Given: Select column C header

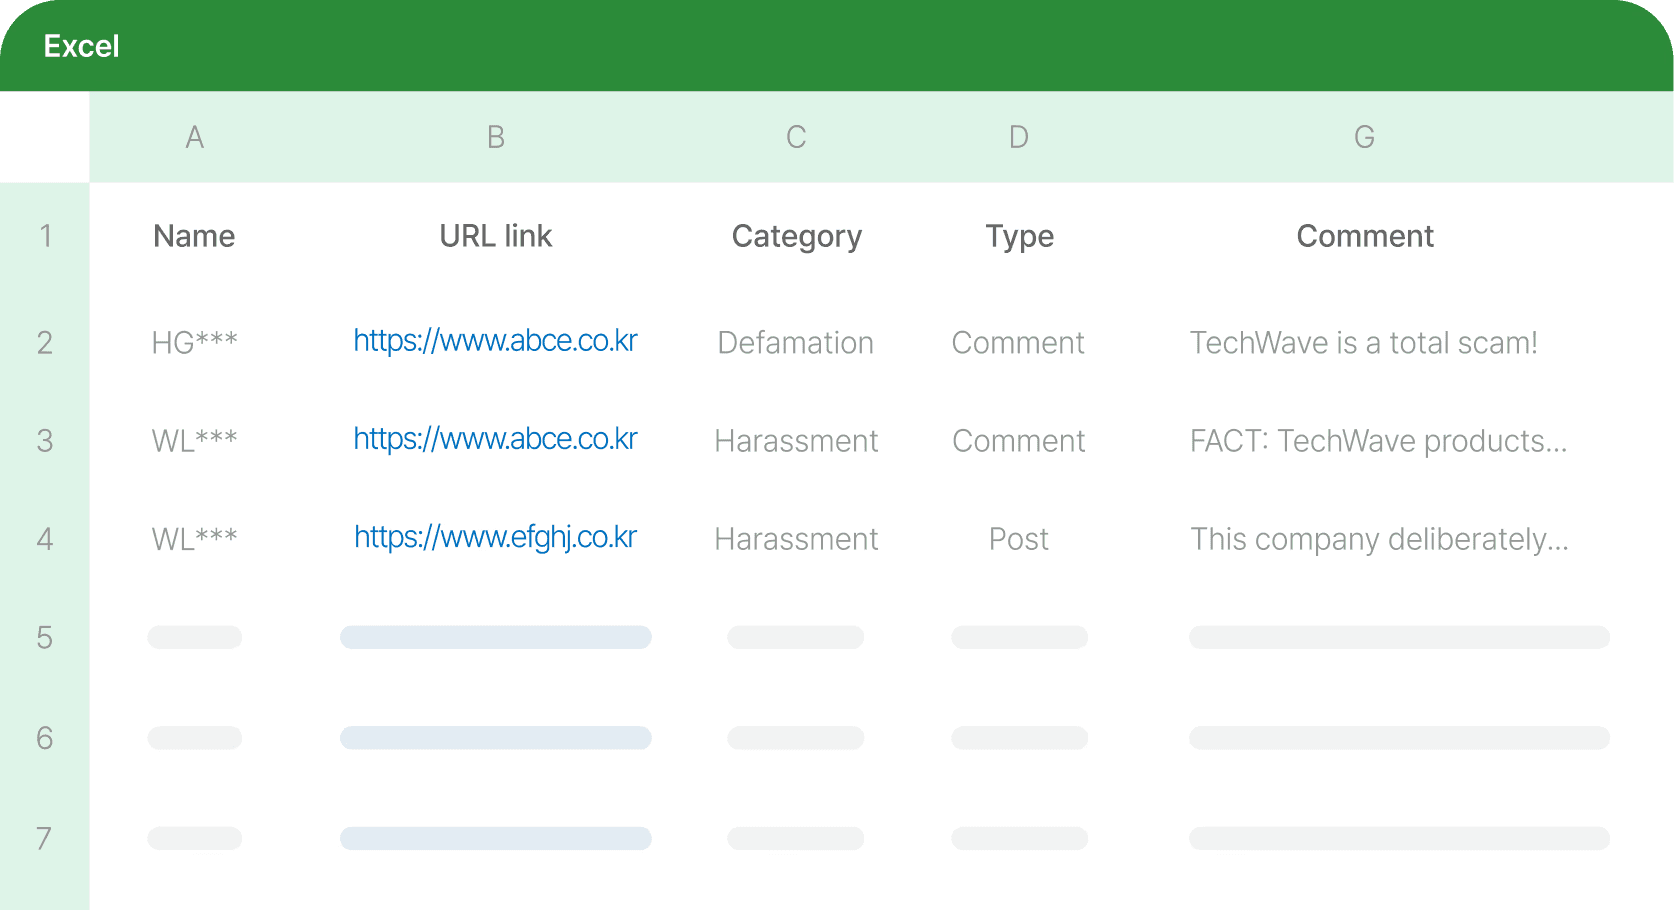Looking at the screenshot, I should [796, 137].
